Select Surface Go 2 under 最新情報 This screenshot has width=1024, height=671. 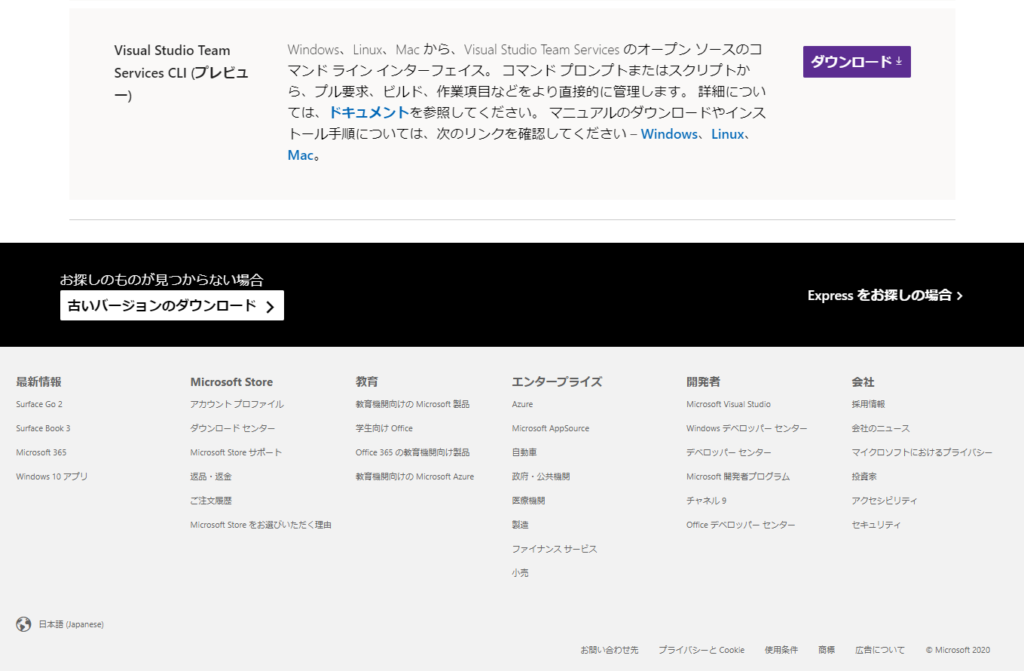[x=40, y=404]
